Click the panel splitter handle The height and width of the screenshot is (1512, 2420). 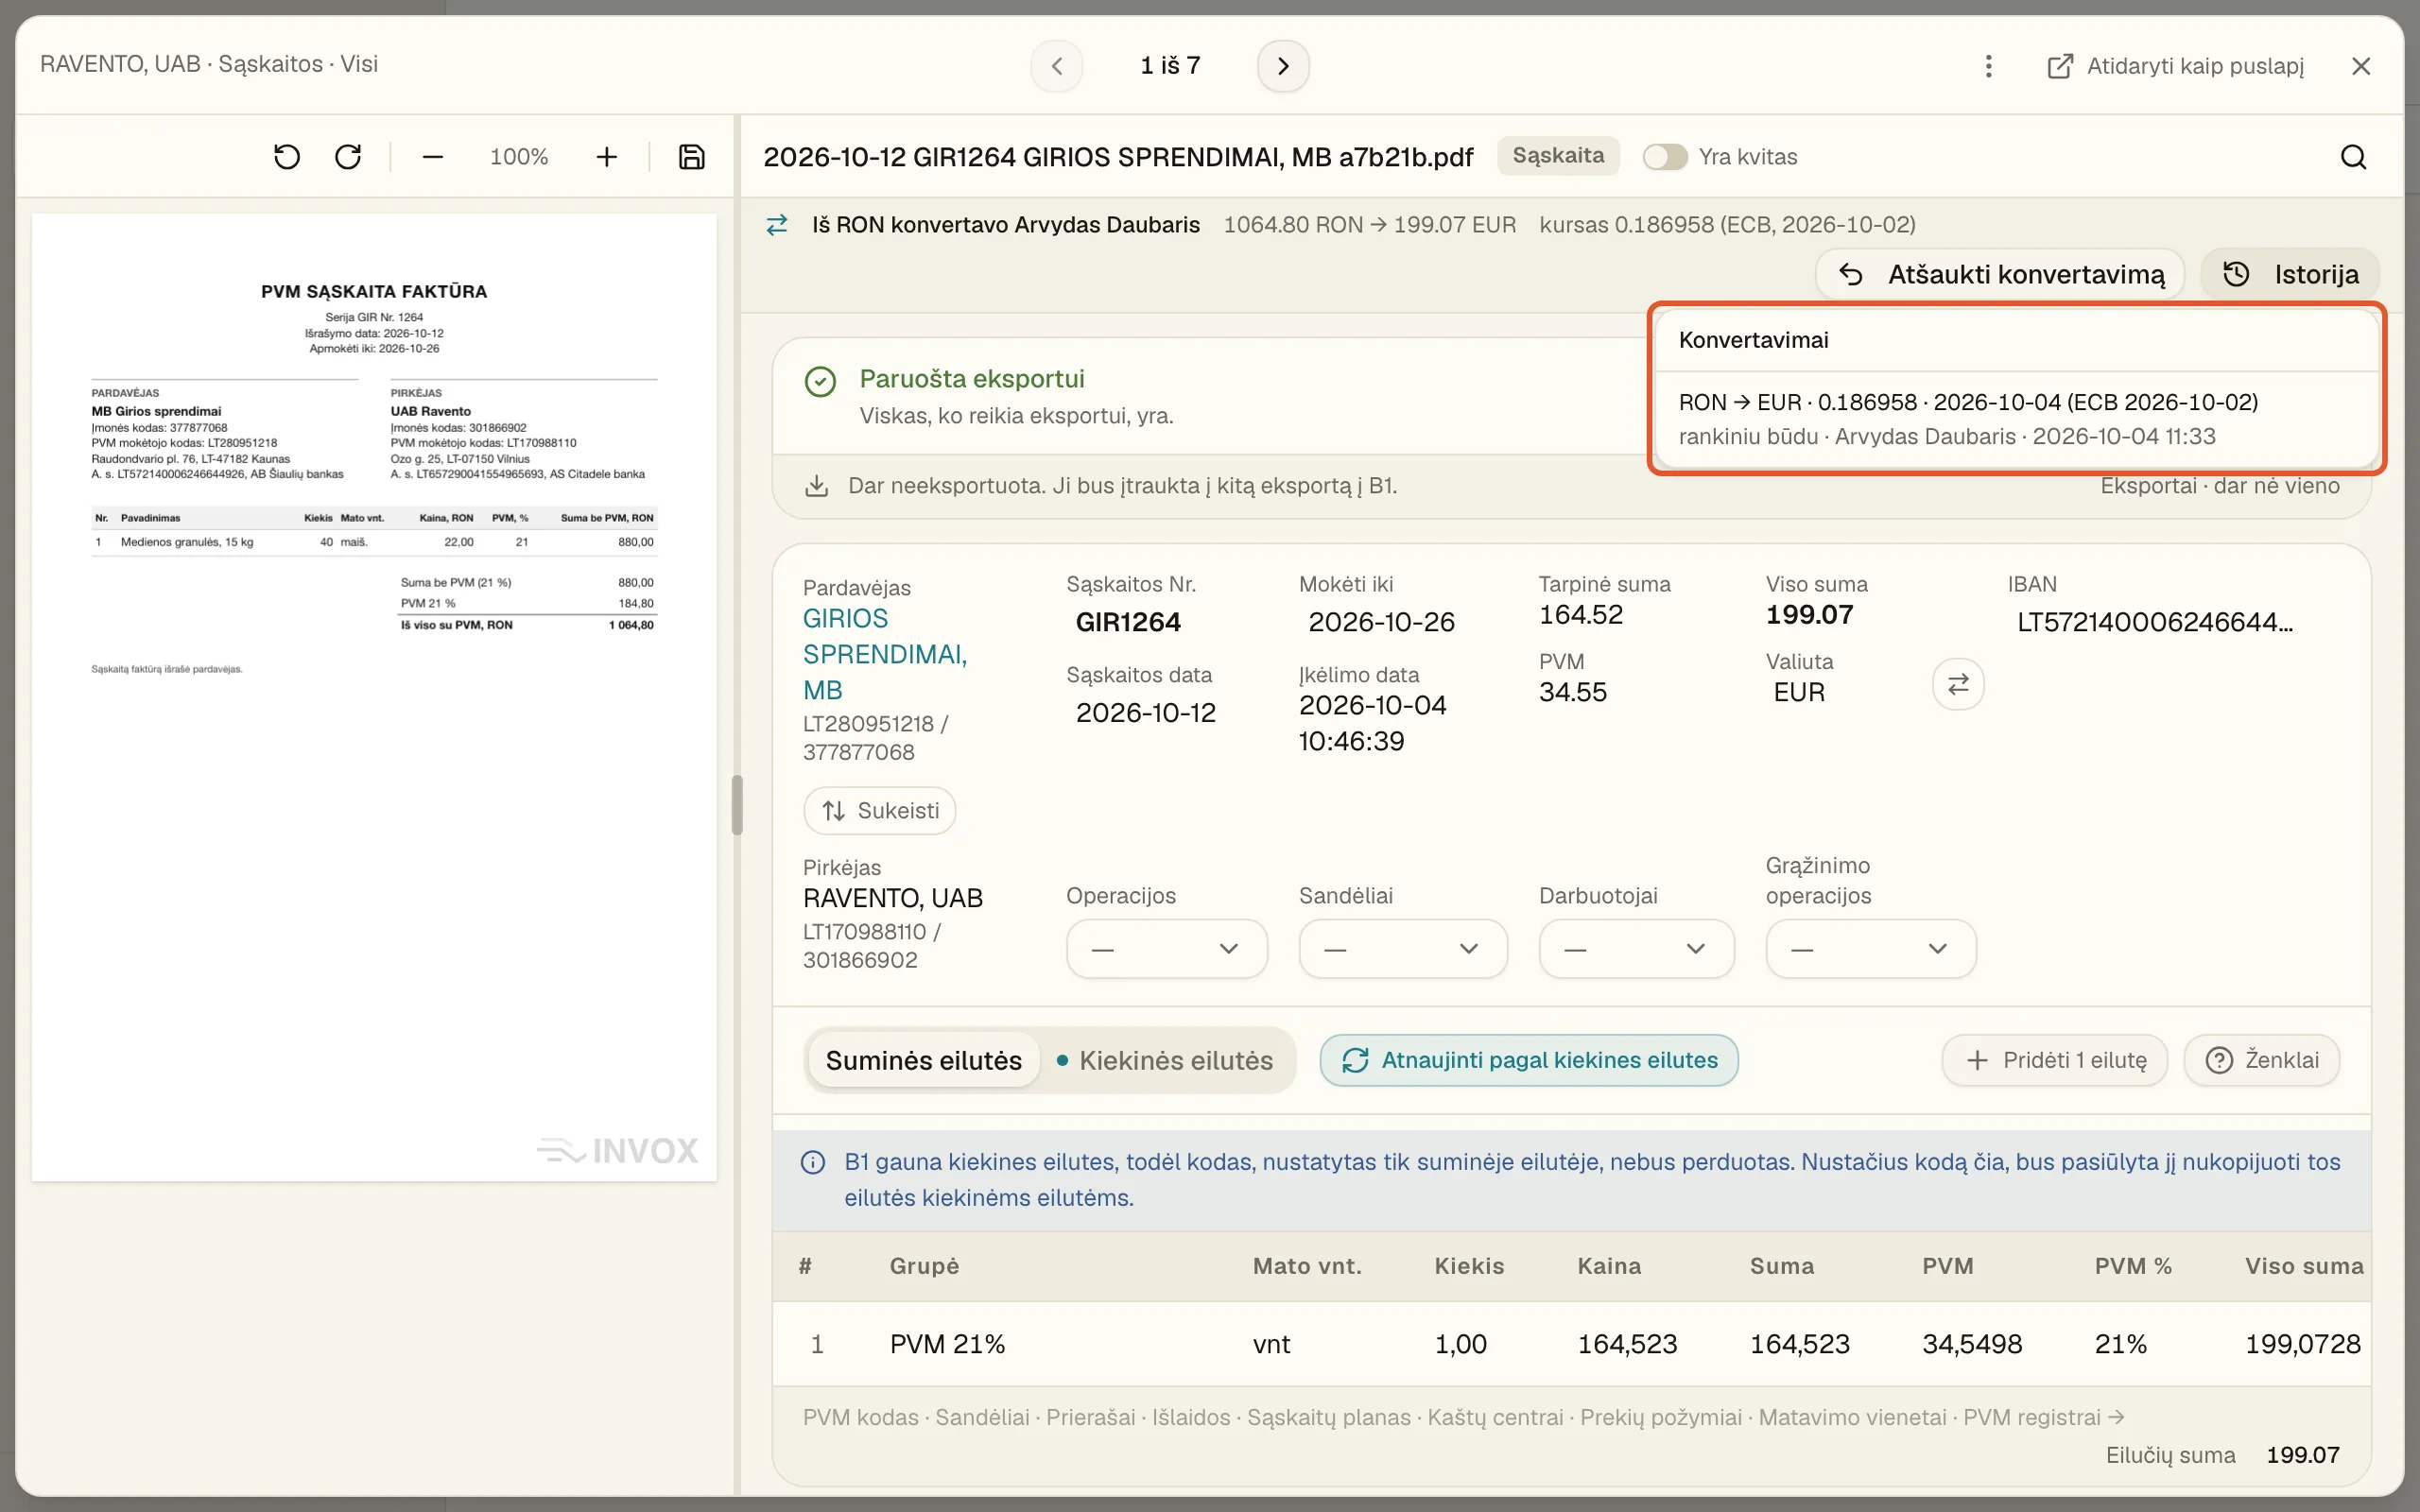click(x=737, y=805)
